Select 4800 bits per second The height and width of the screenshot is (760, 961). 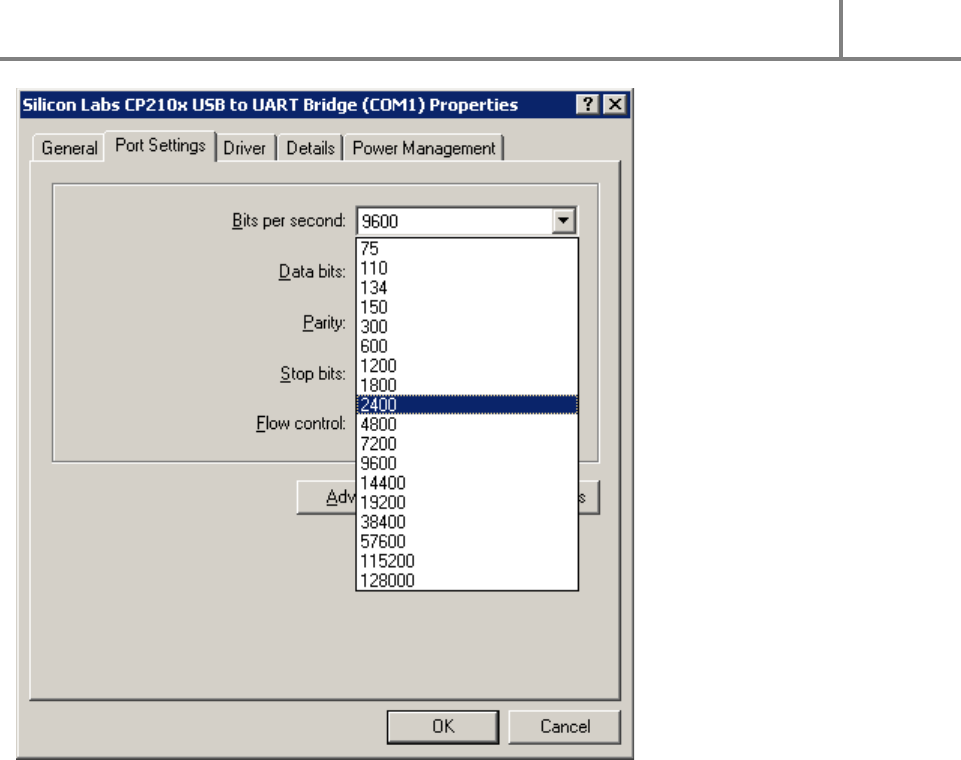[x=467, y=424]
